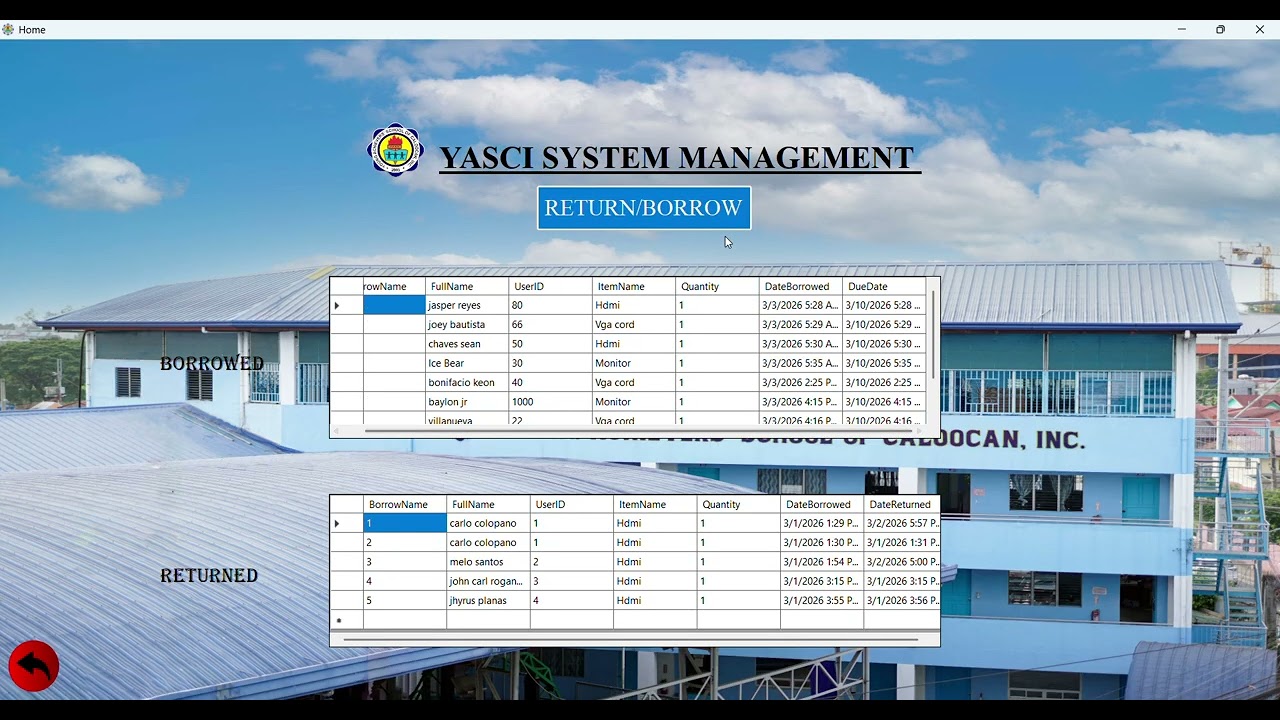Click BorrowName cell 2 in returned table
1280x720 pixels.
pos(405,542)
